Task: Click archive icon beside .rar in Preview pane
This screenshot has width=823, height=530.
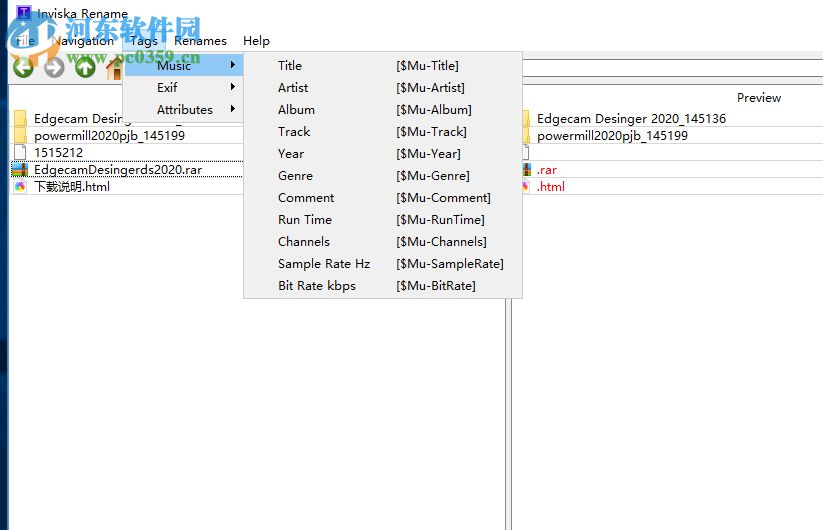Action: pyautogui.click(x=526, y=169)
